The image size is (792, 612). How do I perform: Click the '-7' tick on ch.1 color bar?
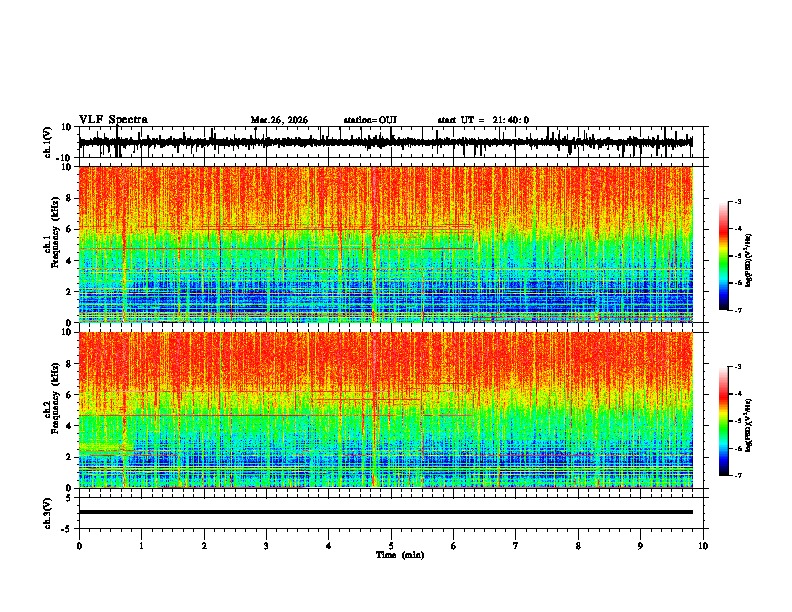point(737,310)
